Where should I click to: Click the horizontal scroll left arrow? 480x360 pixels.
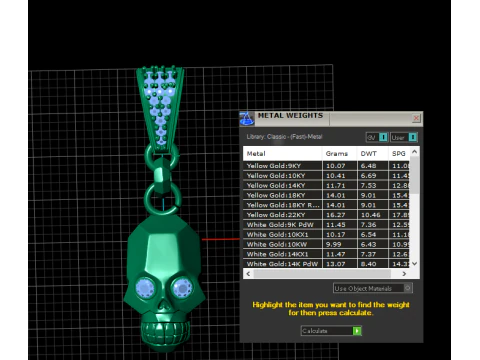(x=248, y=274)
